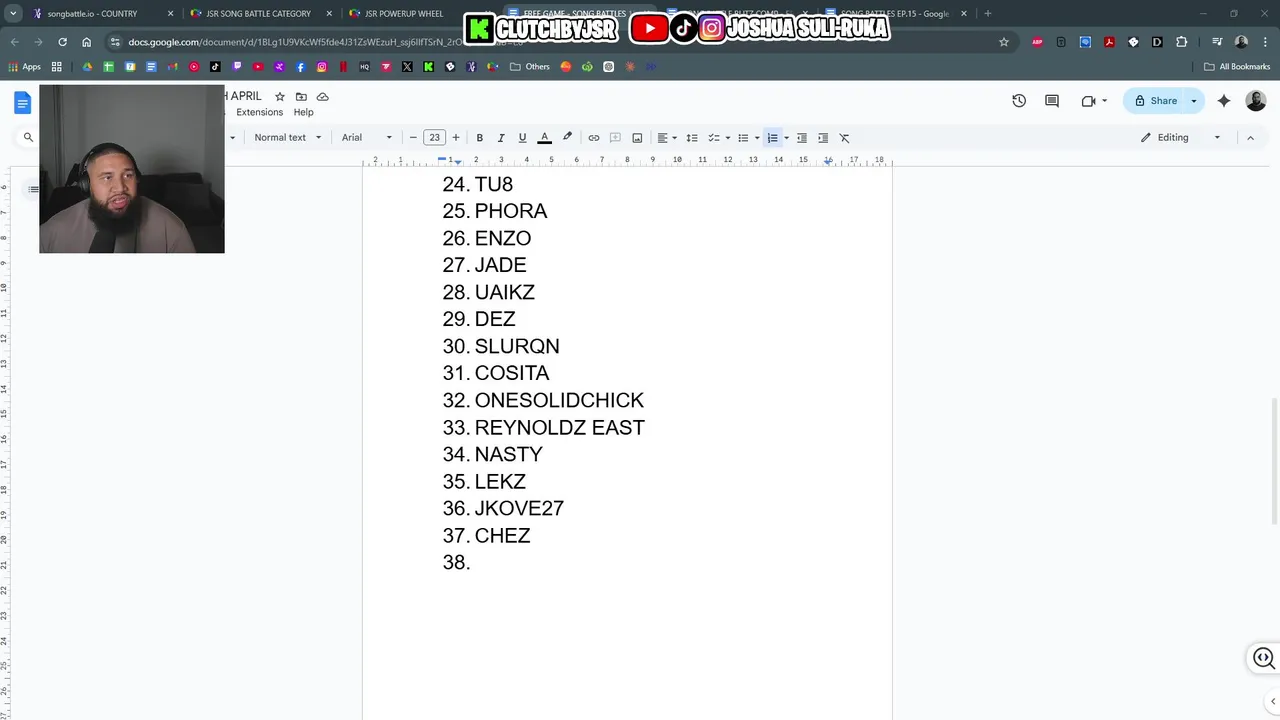
Task: Click the Apps bookmarks shortcut
Action: click(x=24, y=67)
